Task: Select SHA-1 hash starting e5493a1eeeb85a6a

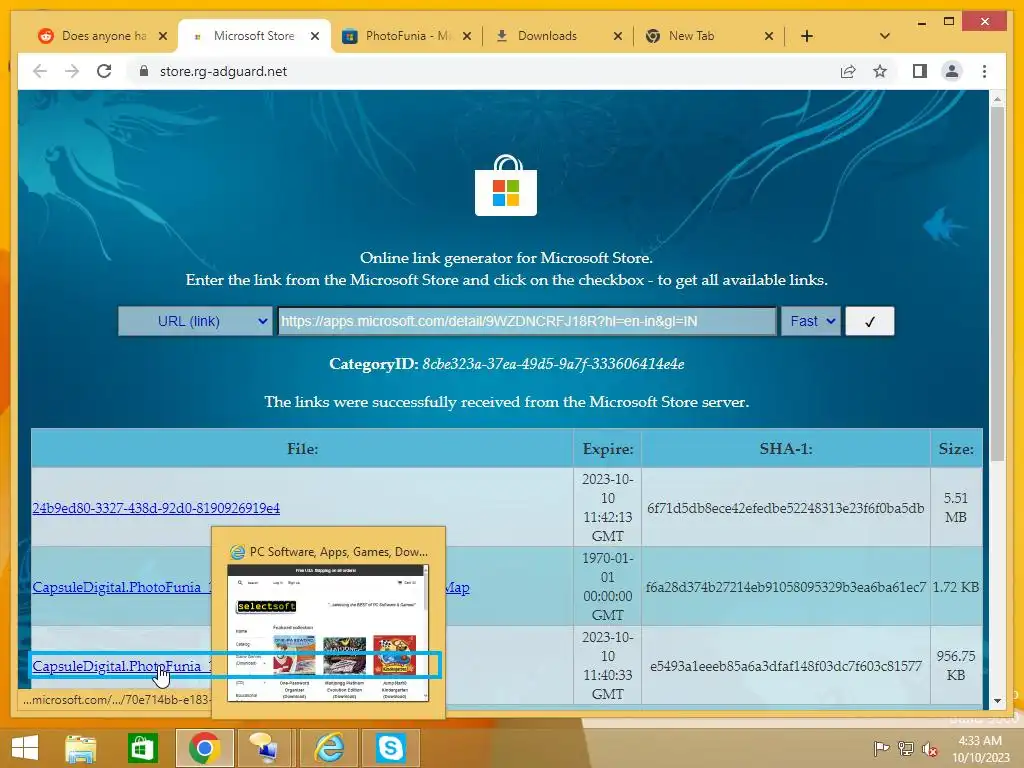Action: pyautogui.click(x=786, y=666)
